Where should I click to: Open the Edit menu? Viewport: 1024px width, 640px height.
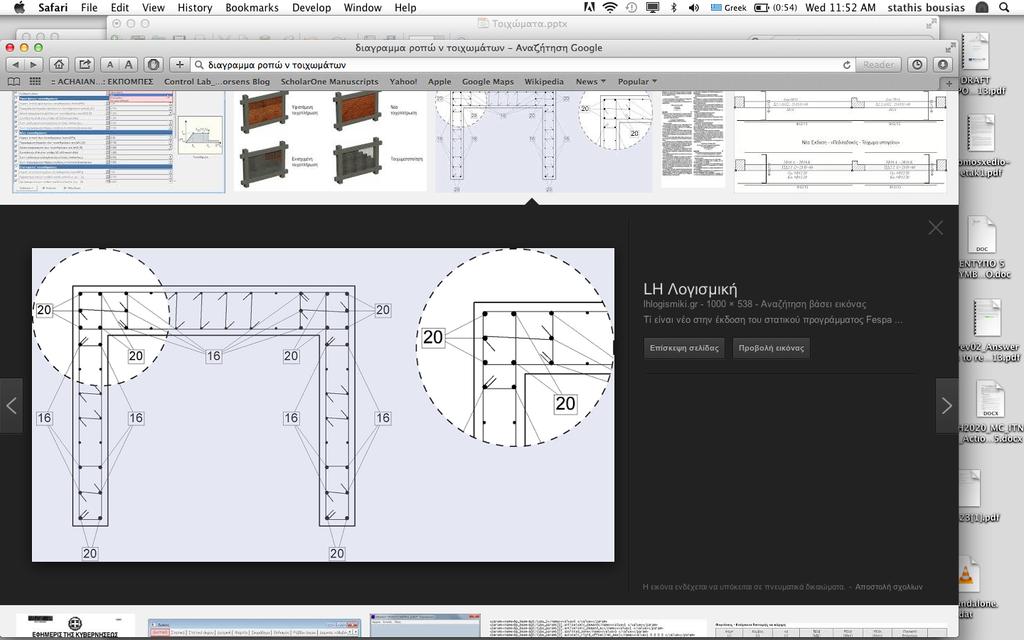click(120, 8)
